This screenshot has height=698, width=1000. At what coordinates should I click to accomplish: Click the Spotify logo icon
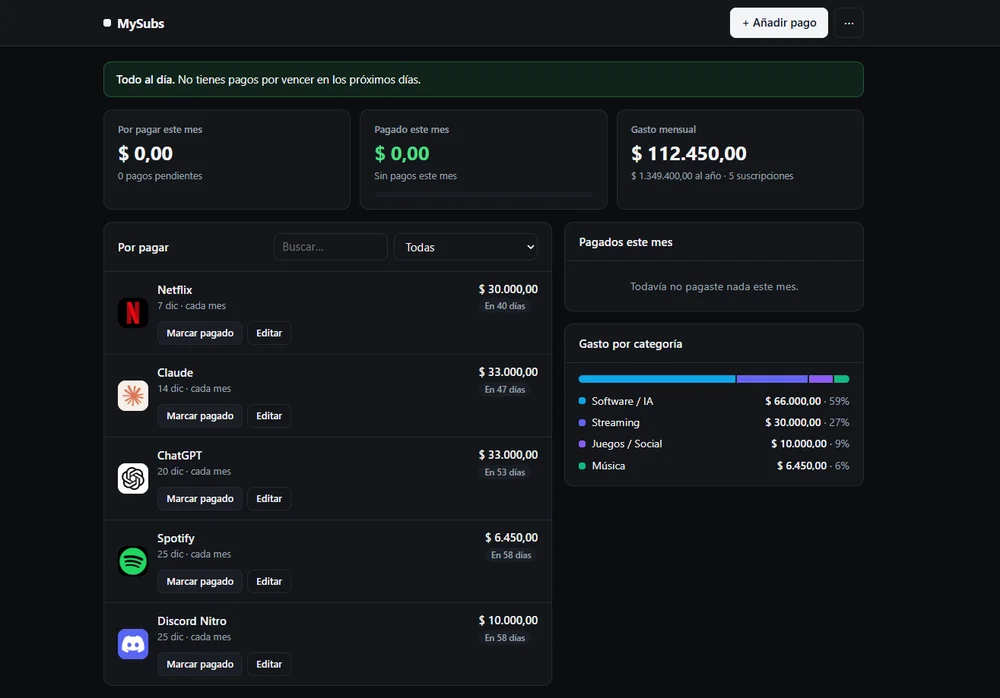pyautogui.click(x=133, y=561)
